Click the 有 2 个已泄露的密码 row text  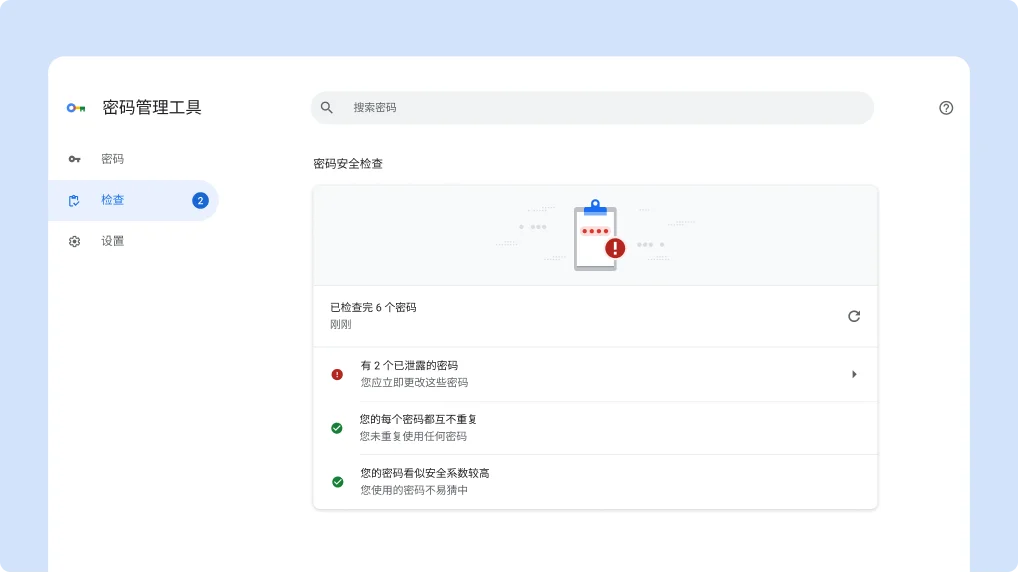(409, 366)
